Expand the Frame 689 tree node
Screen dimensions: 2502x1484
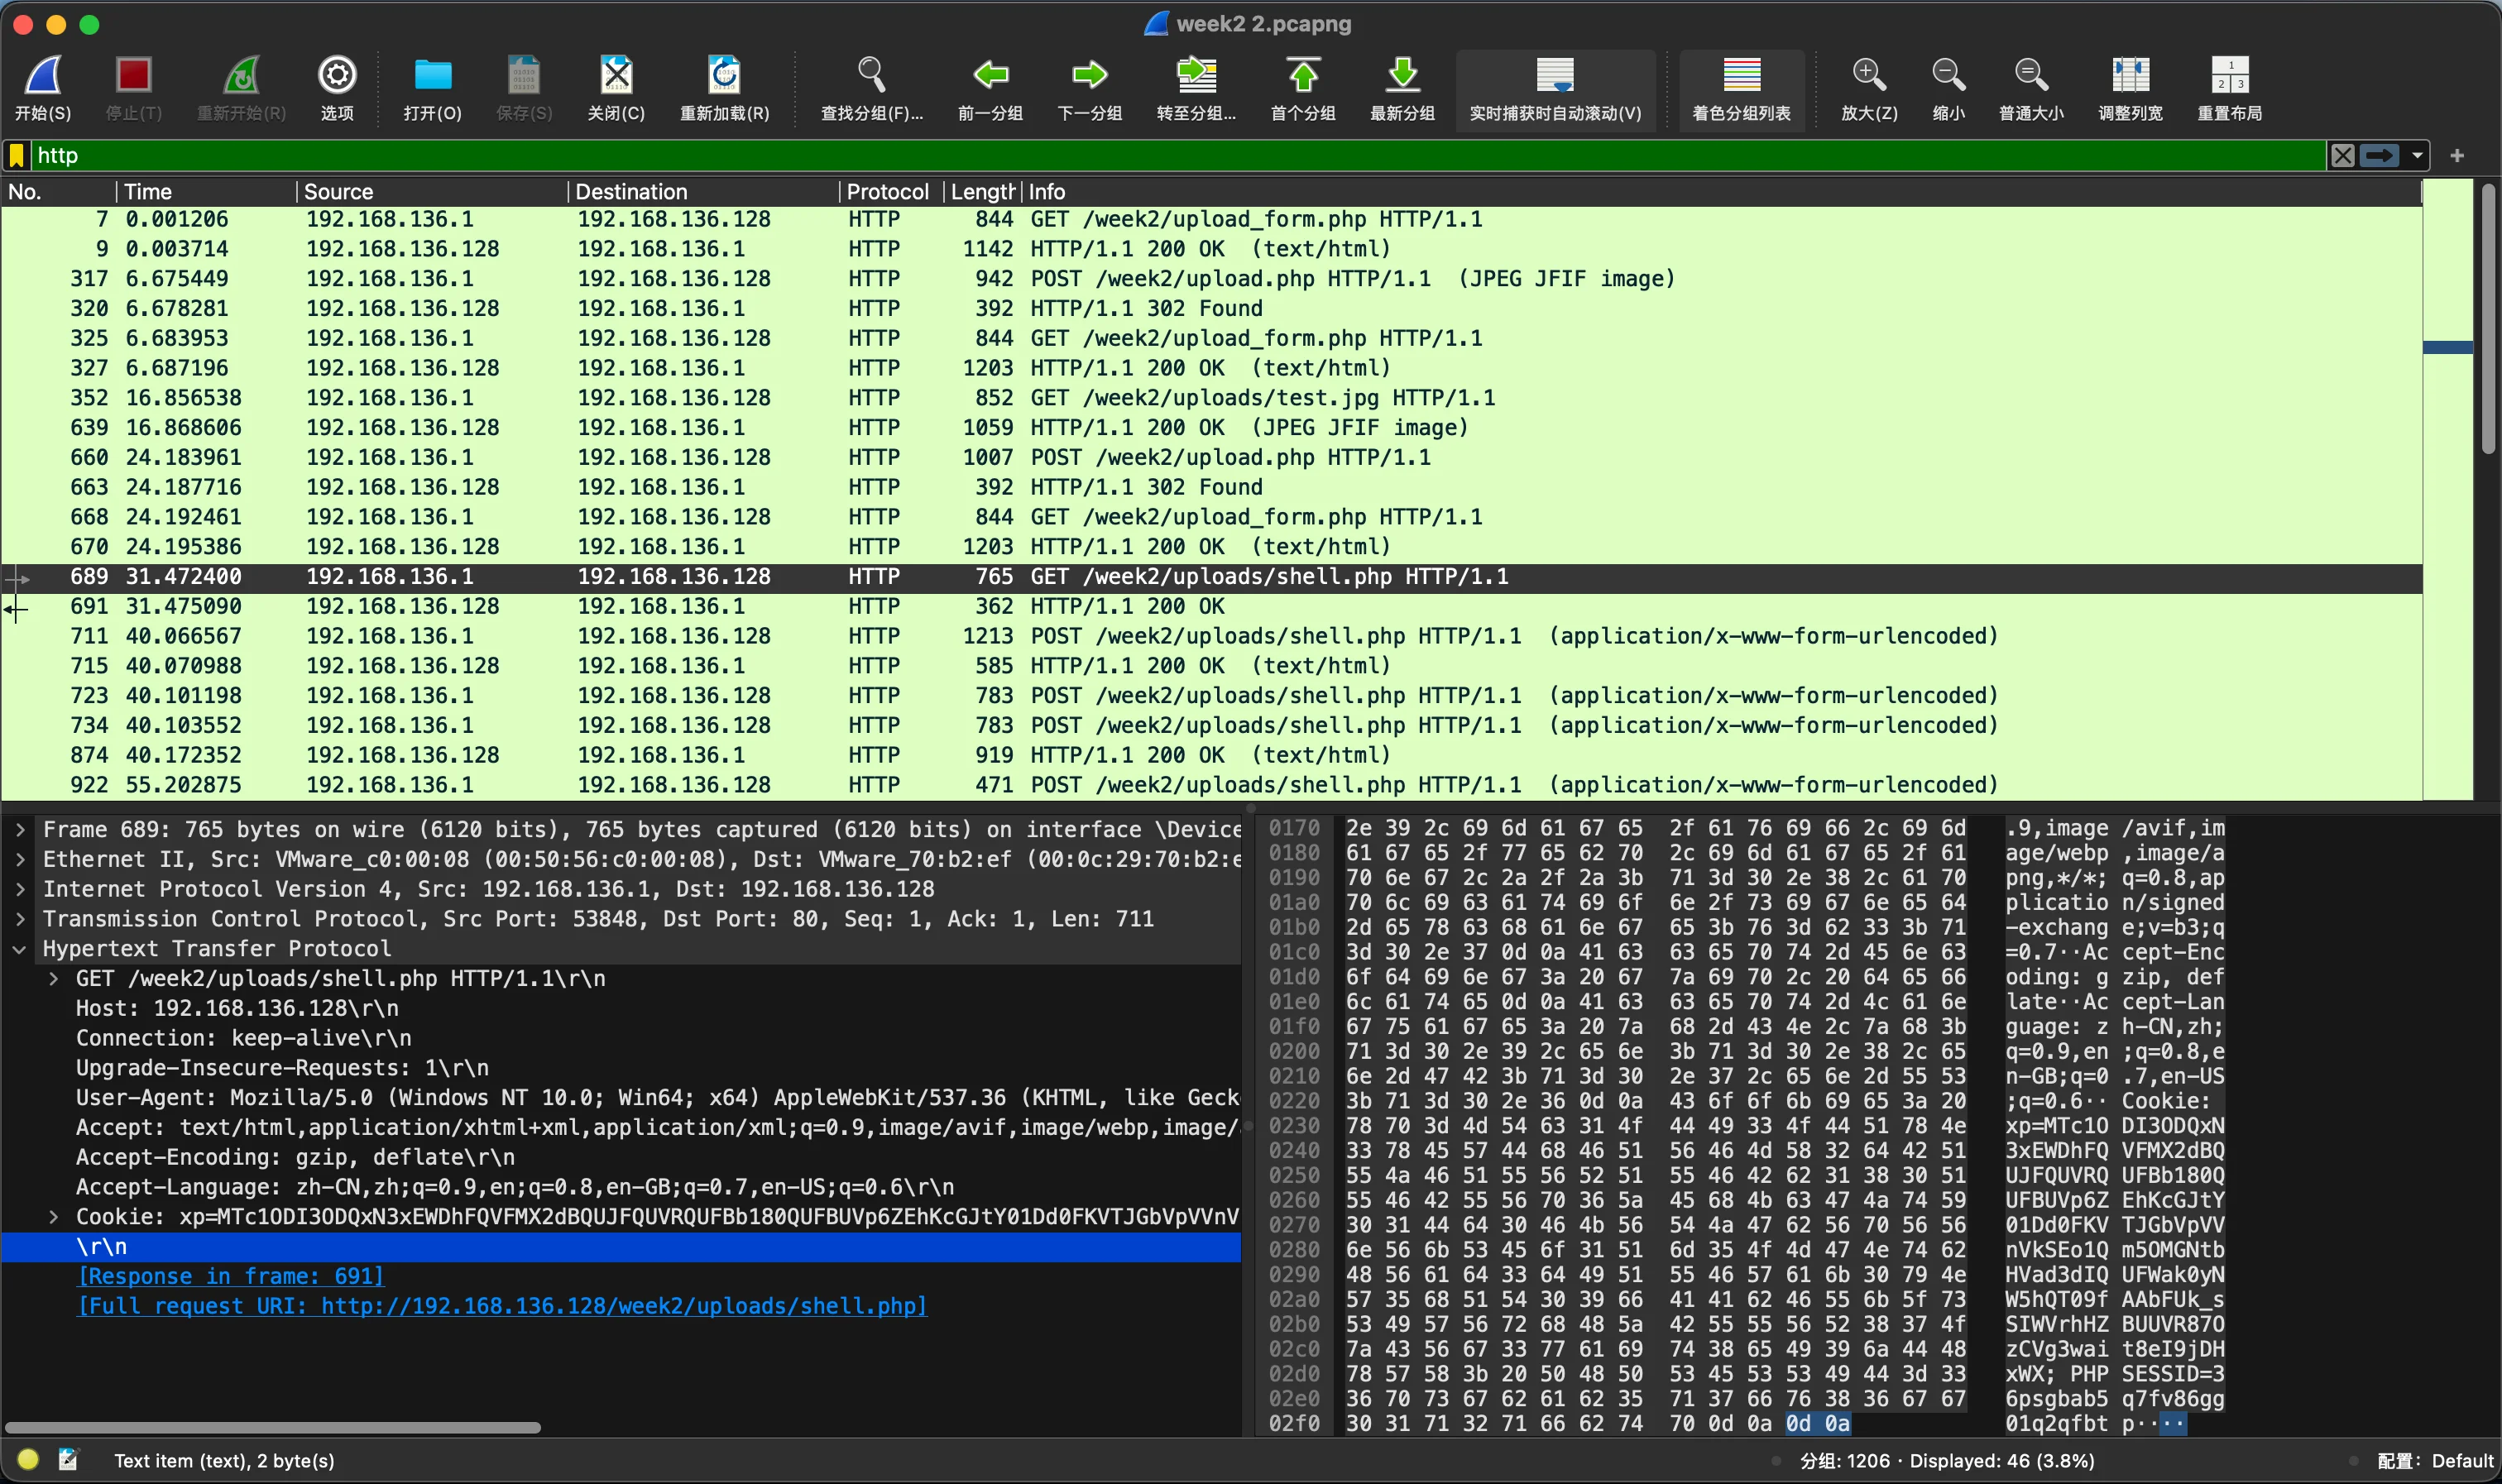point(20,830)
